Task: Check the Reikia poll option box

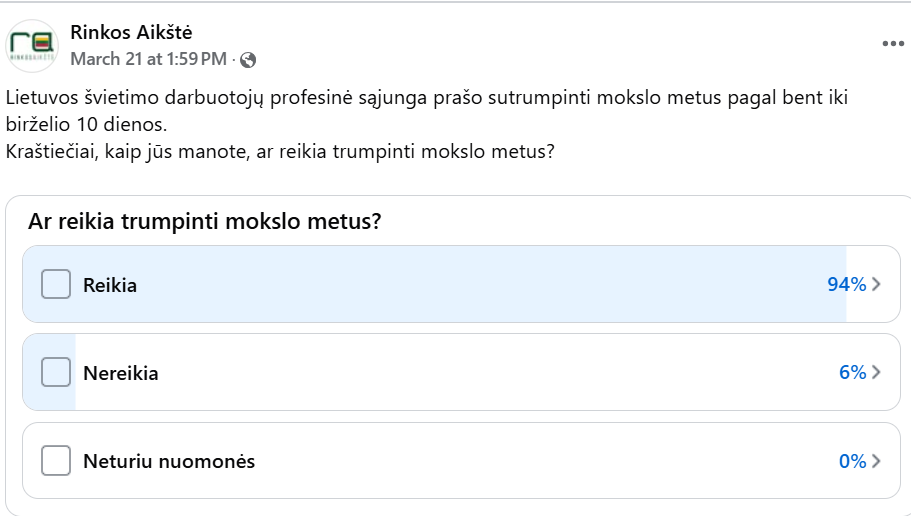Action: coord(56,284)
